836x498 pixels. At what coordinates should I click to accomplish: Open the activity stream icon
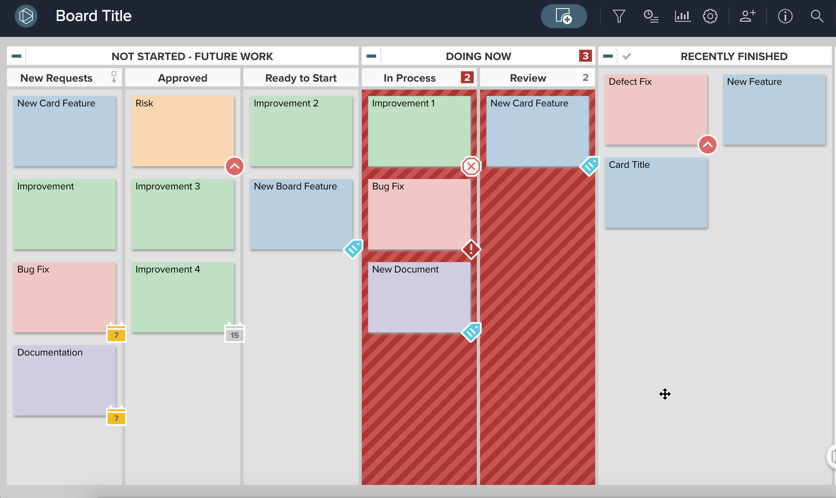tap(651, 16)
